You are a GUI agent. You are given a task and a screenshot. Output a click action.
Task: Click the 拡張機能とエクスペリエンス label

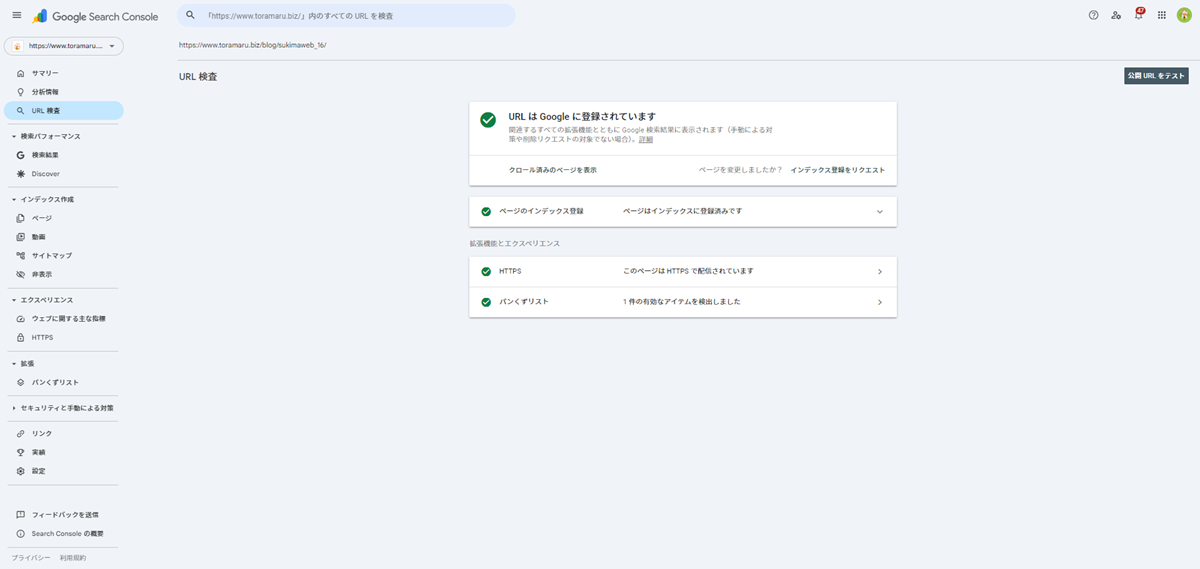(x=514, y=243)
